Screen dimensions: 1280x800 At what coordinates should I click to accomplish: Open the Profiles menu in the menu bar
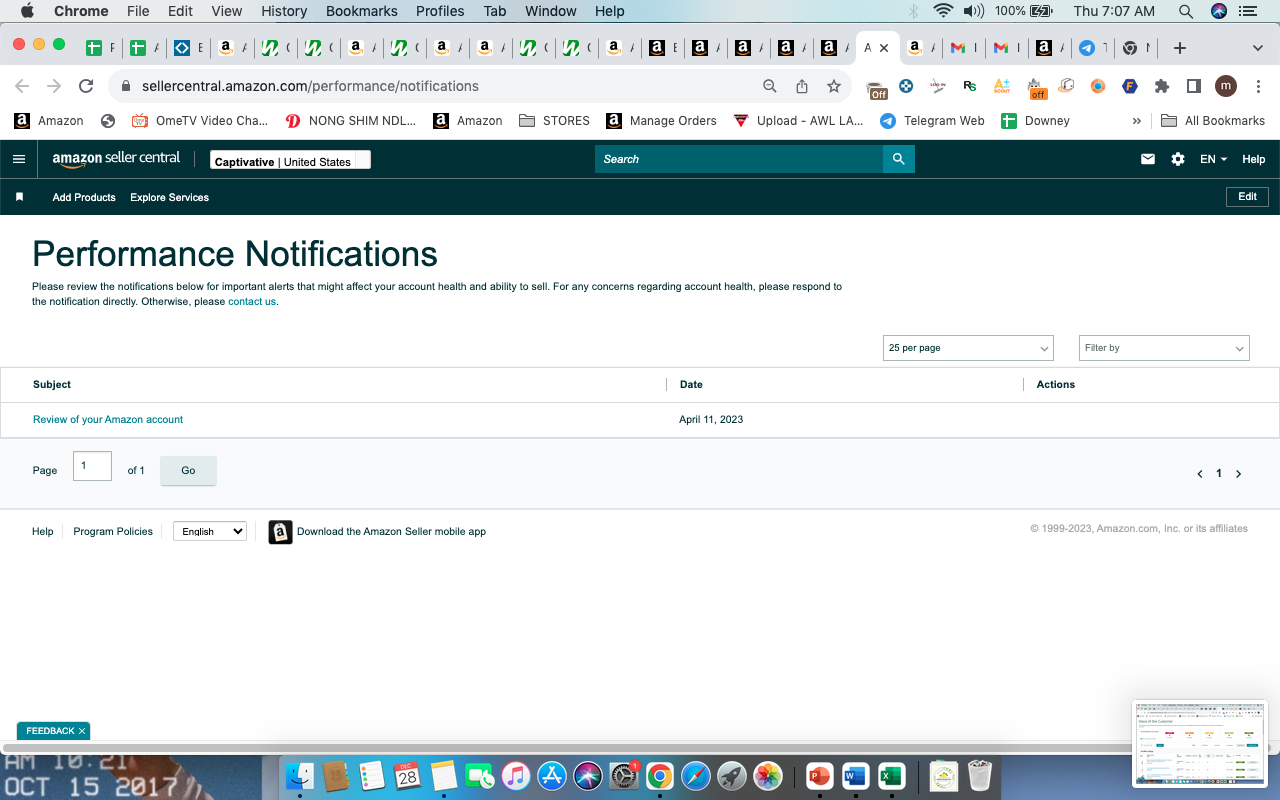click(440, 11)
